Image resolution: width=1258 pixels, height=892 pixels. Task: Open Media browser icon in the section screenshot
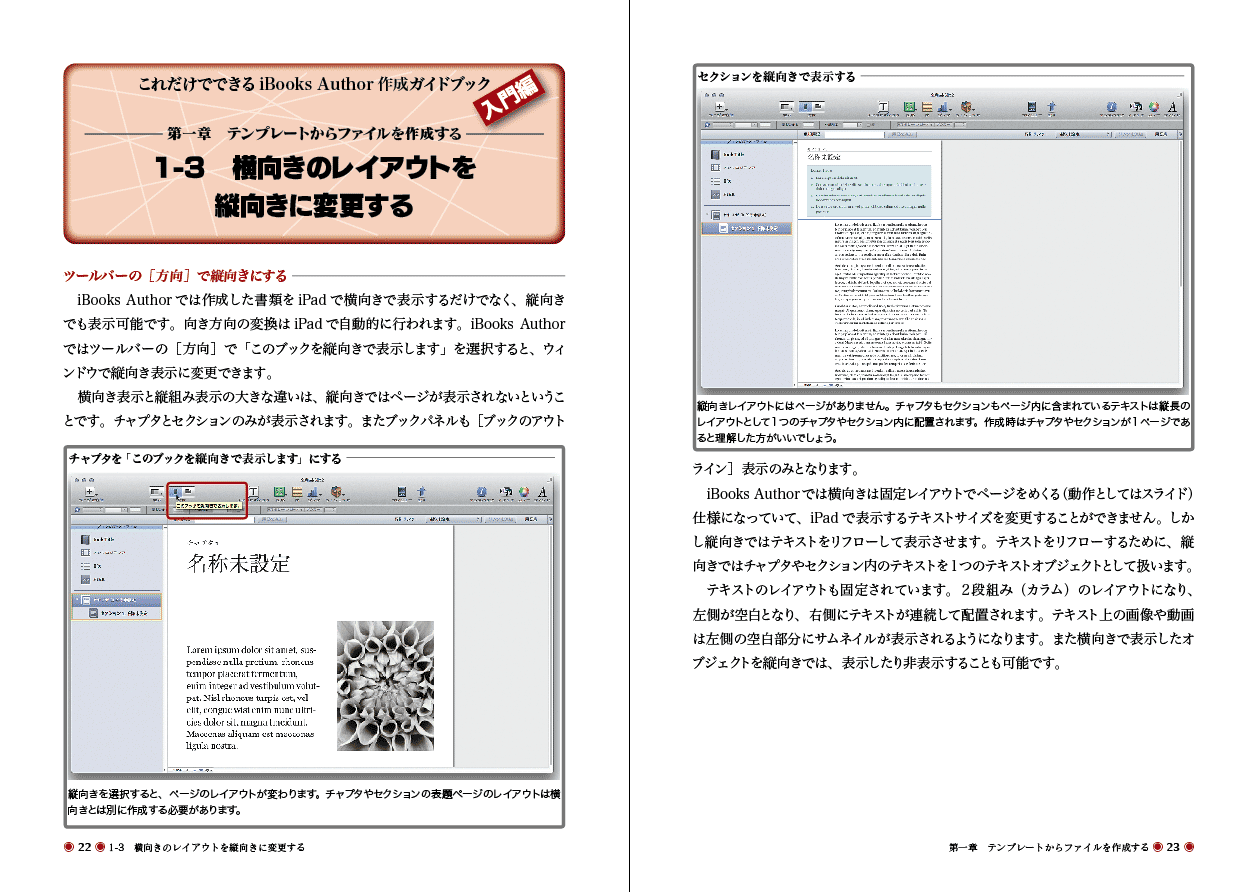[x=1136, y=106]
